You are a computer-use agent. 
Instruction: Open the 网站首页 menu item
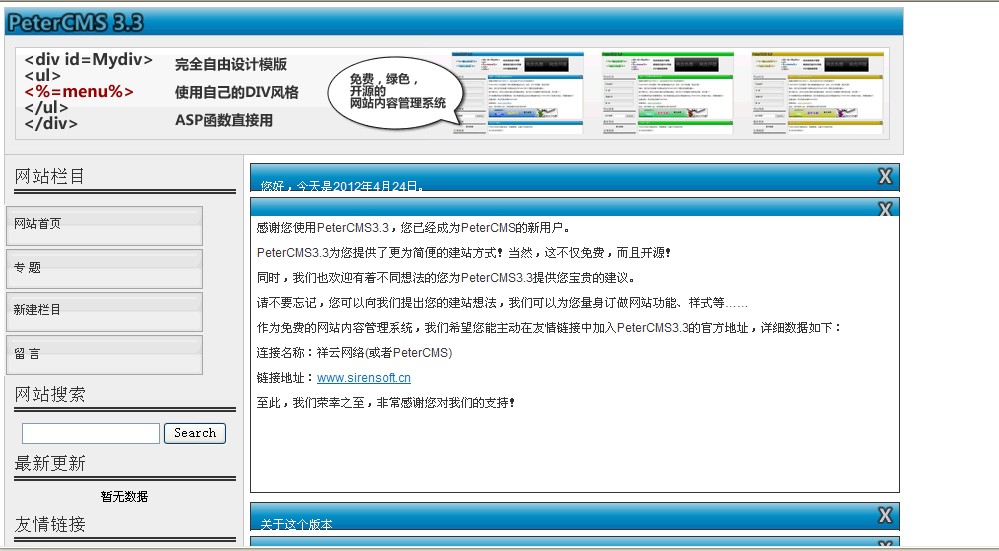[104, 225]
